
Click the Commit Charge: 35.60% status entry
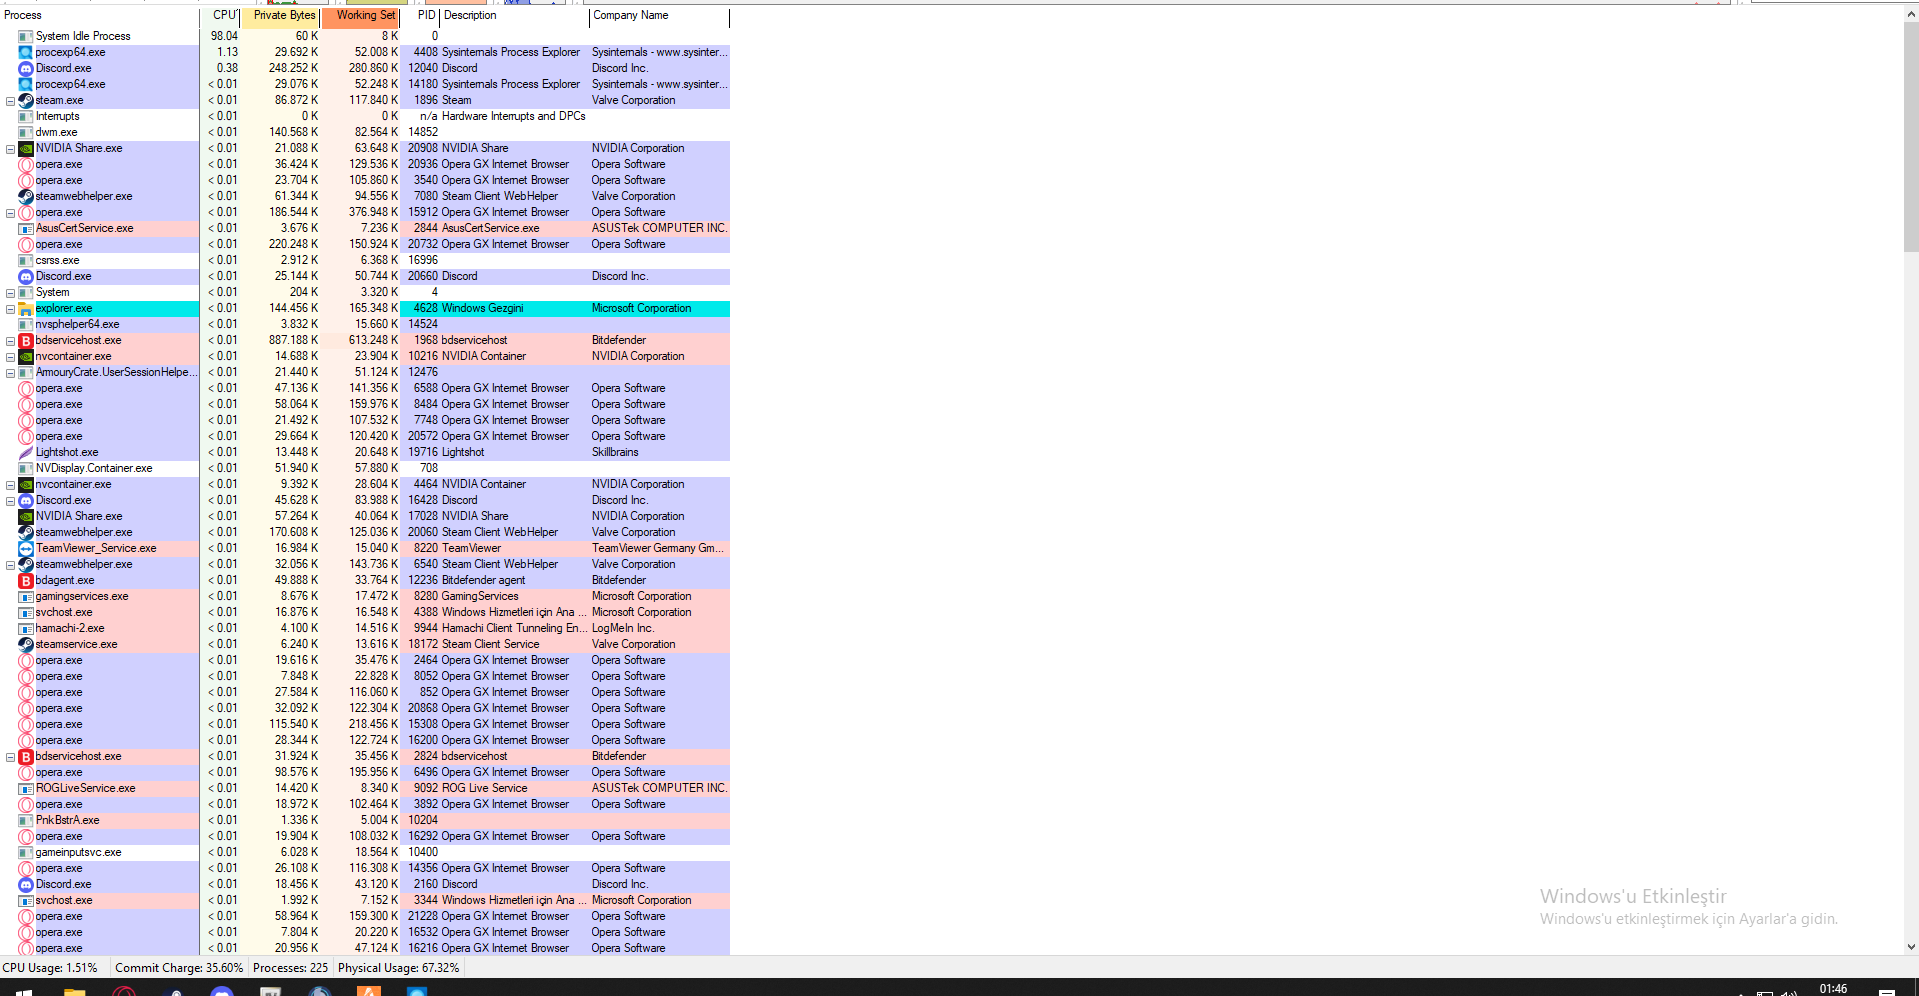click(x=179, y=968)
